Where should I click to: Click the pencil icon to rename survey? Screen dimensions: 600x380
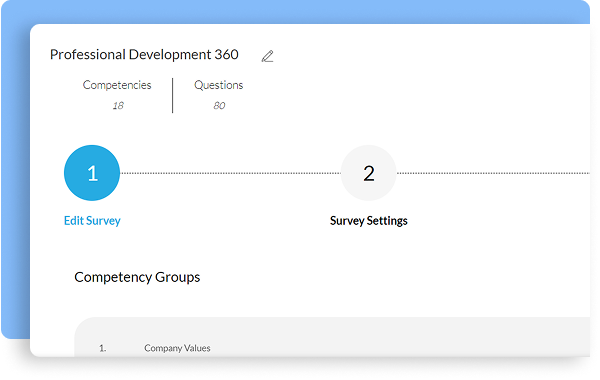[x=267, y=56]
